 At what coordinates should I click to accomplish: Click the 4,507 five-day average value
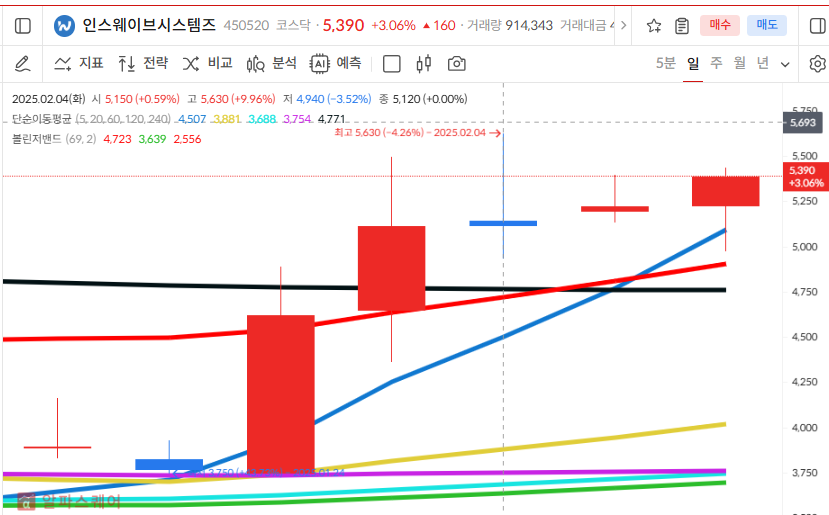192,119
